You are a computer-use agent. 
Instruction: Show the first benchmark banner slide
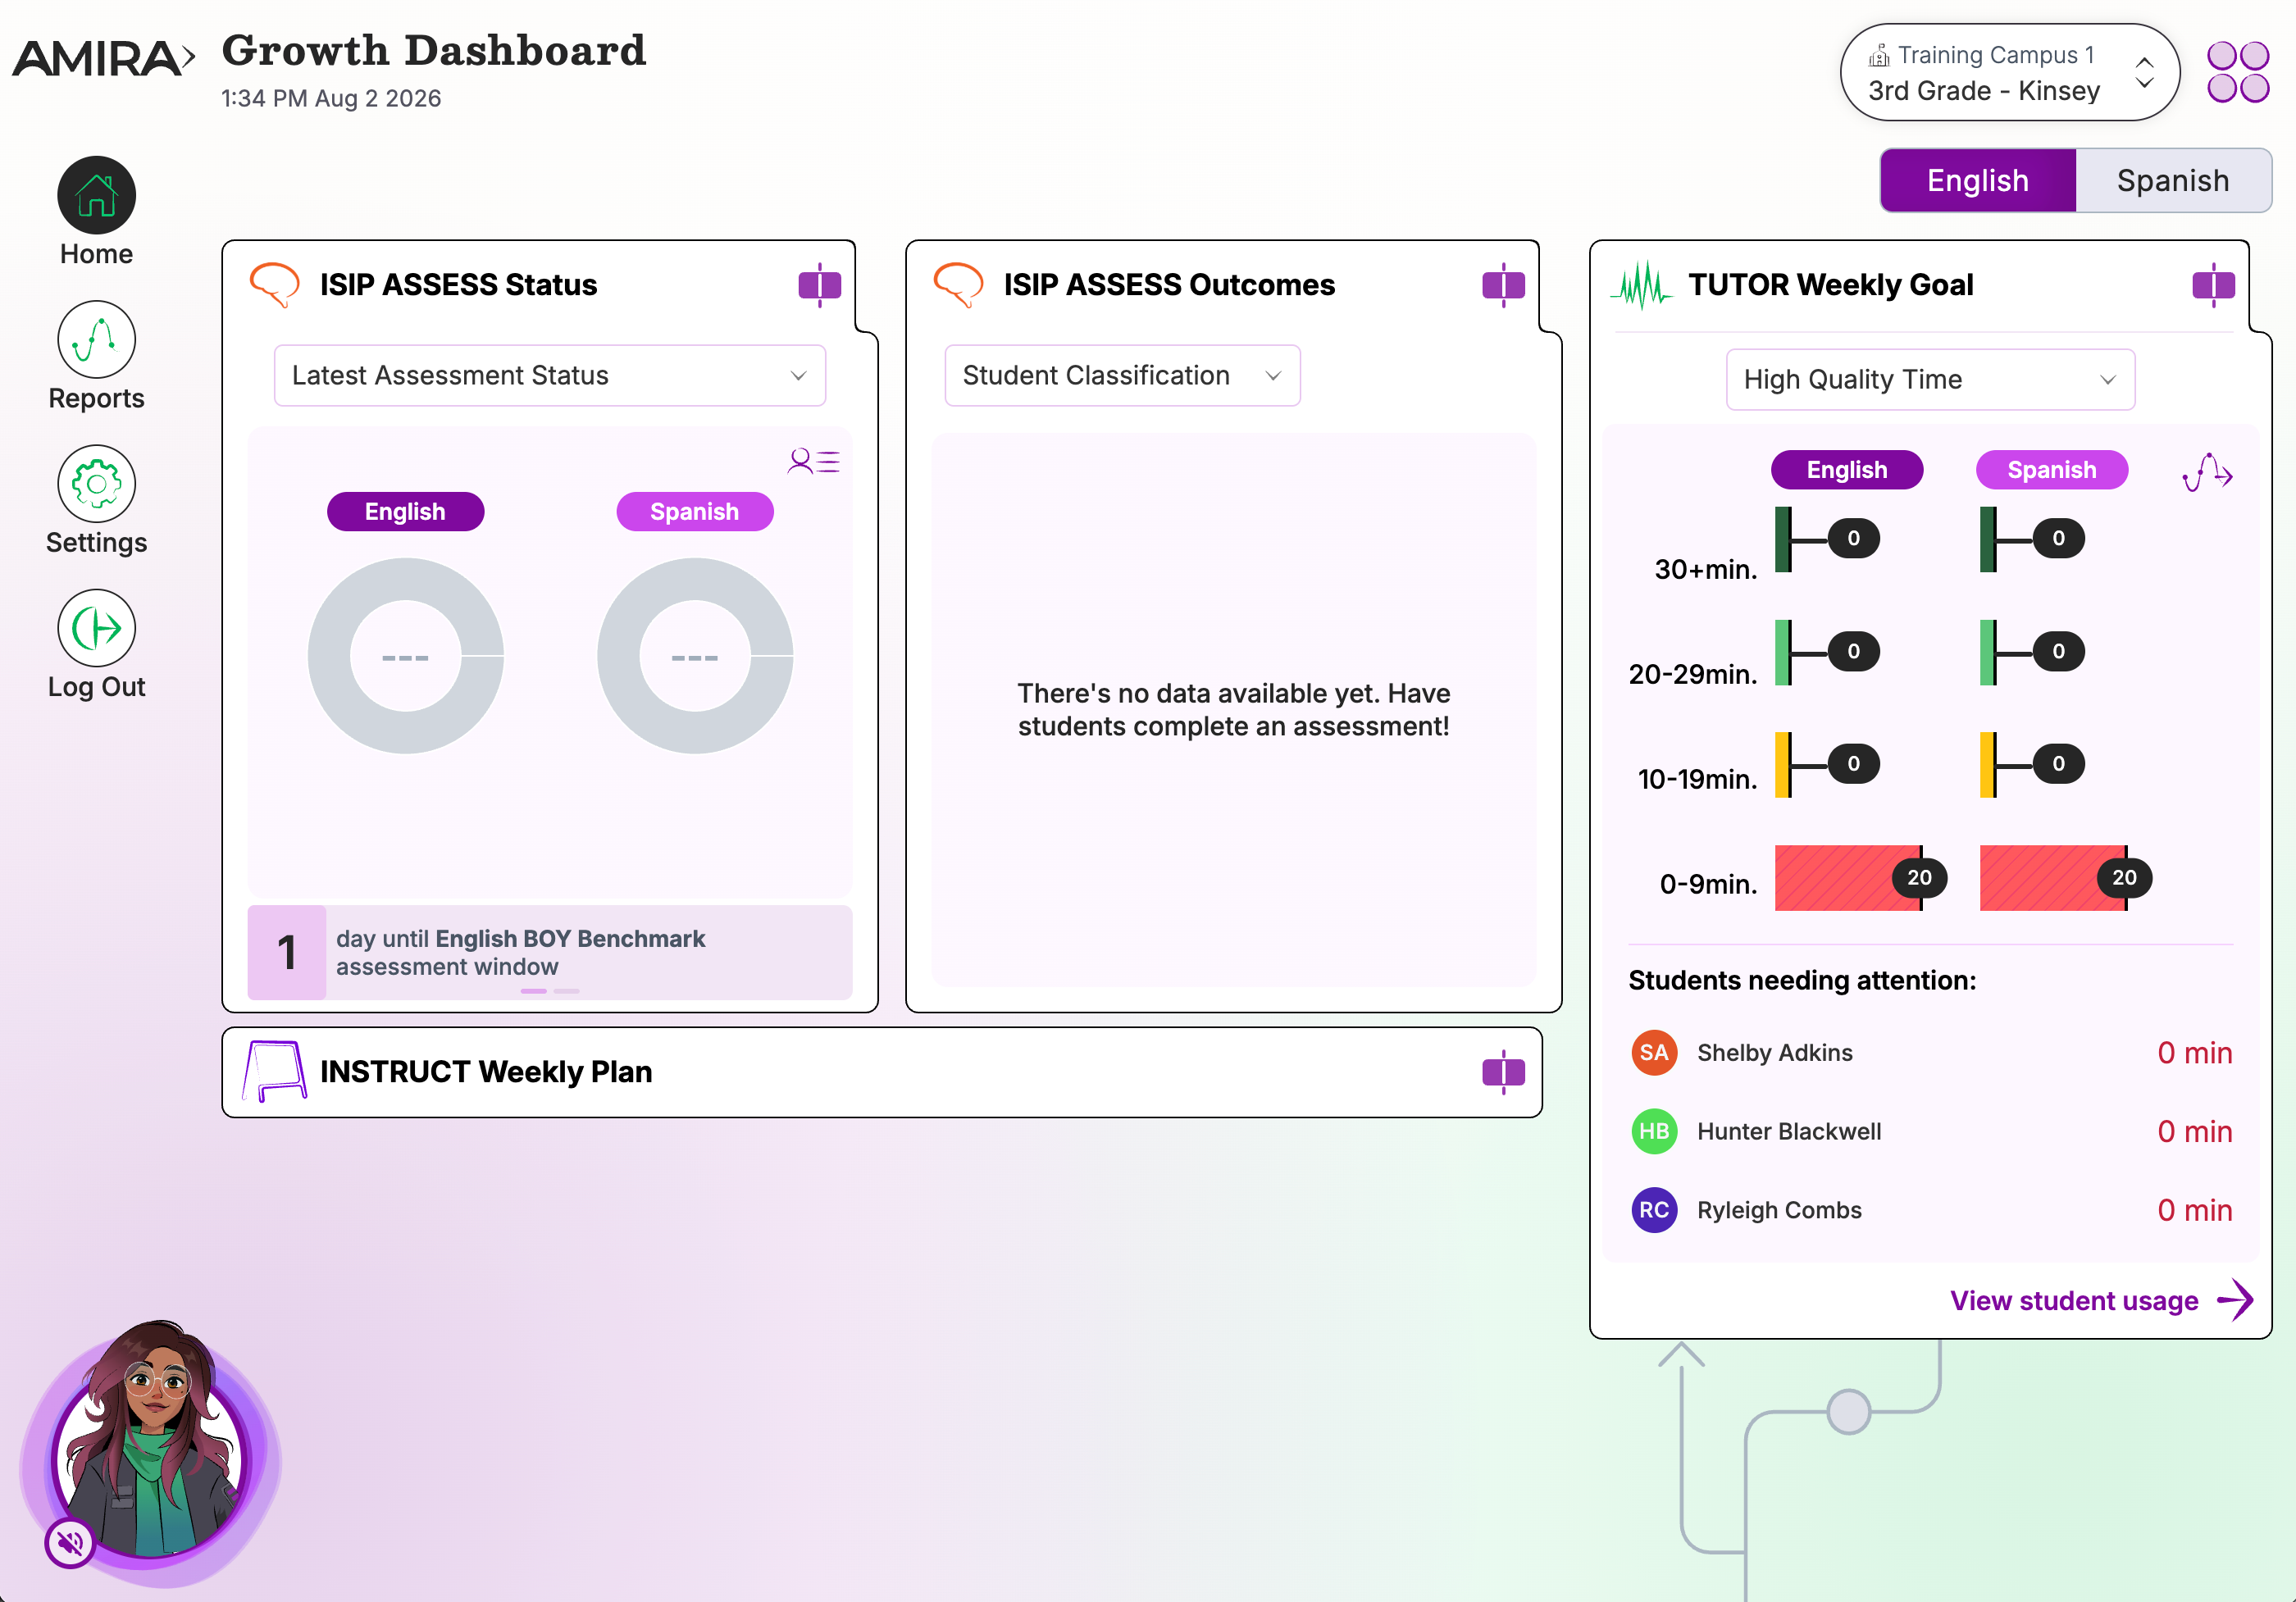tap(534, 991)
